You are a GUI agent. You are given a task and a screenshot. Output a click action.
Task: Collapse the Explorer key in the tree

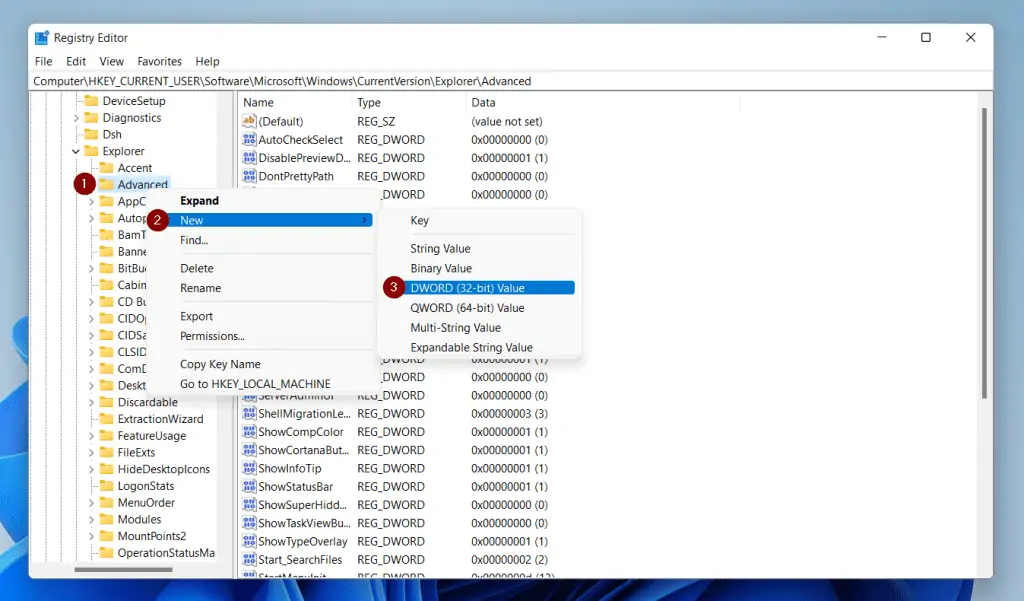coord(74,150)
